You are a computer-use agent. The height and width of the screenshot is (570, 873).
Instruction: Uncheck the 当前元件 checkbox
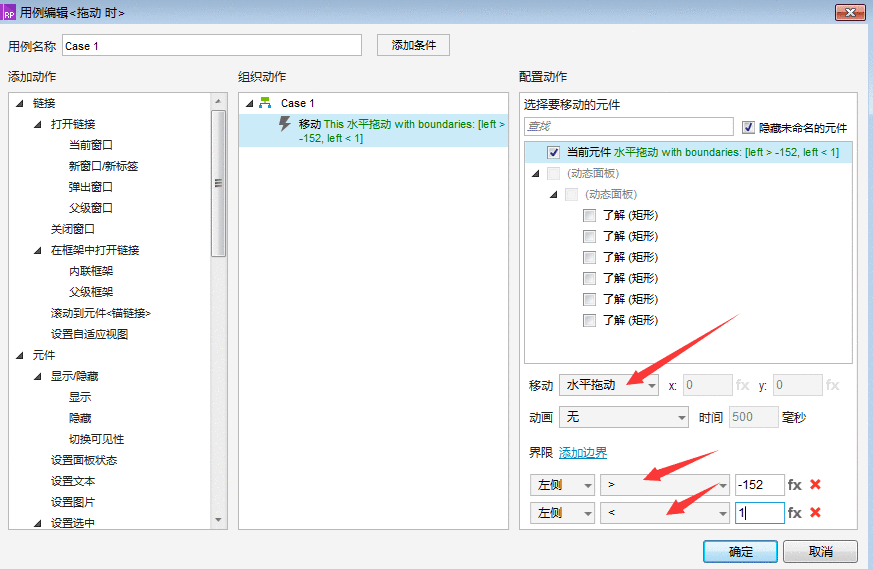[553, 153]
